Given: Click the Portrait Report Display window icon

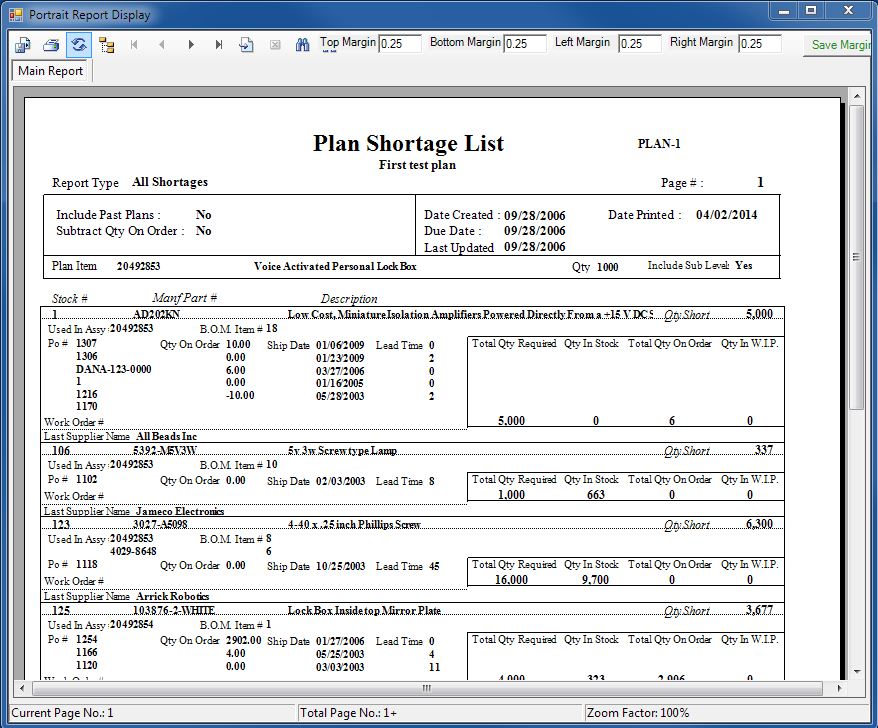Looking at the screenshot, I should 16,15.
